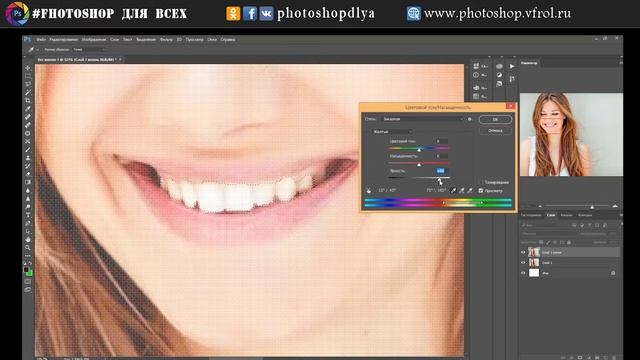
Task: Open the tool preset picker arrow
Action: point(37,49)
